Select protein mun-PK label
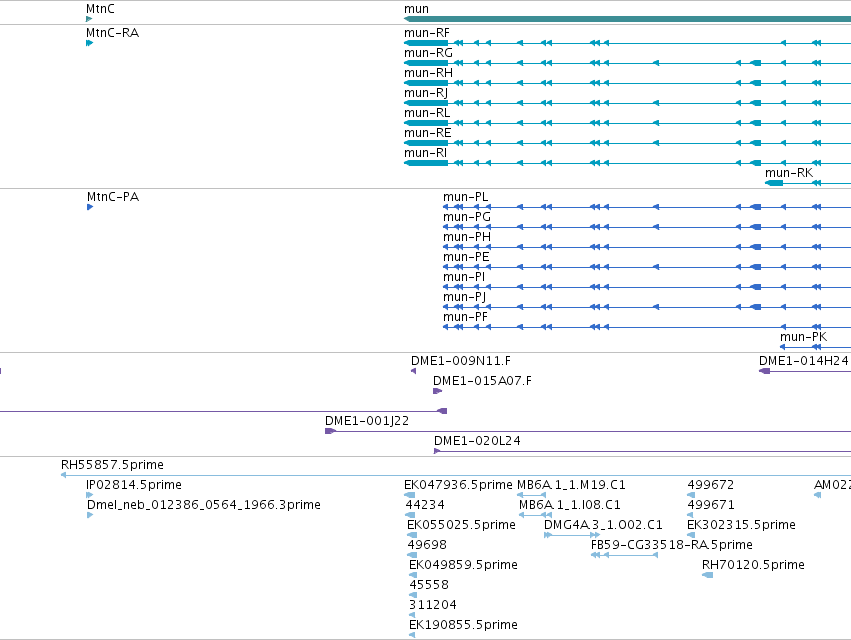Screen dimensions: 851x640 [x=804, y=337]
